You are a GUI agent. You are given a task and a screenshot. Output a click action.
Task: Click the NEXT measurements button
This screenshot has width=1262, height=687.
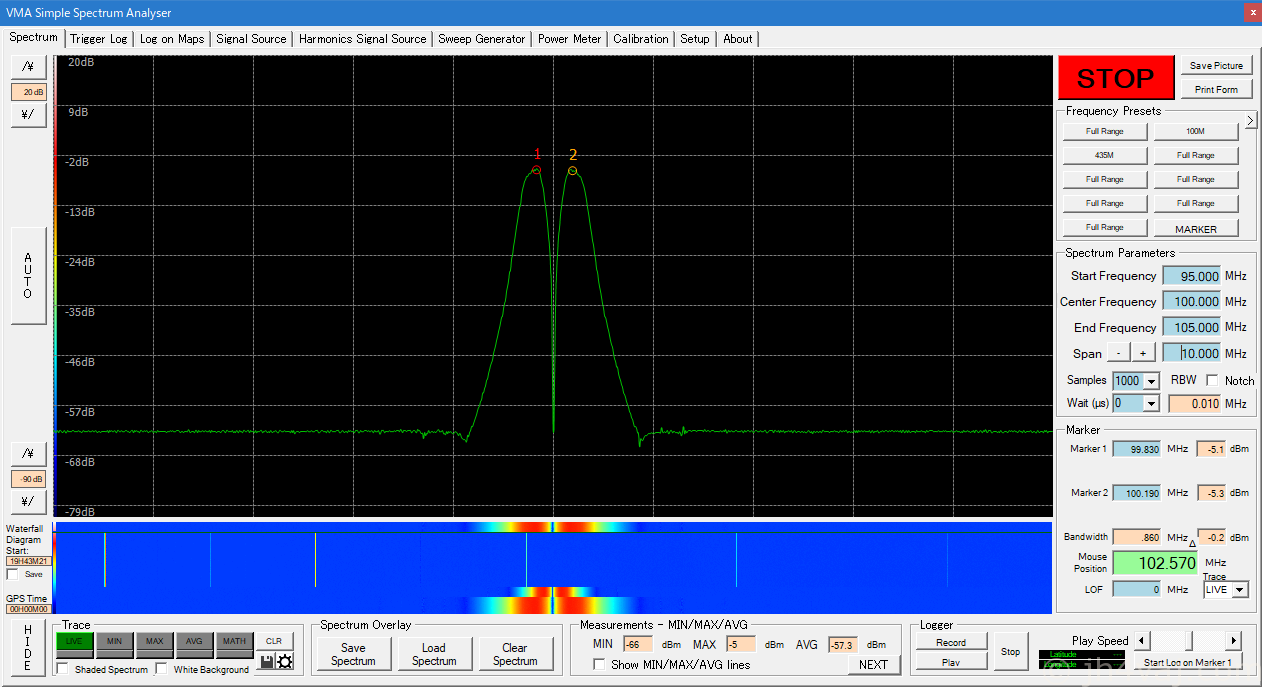(x=873, y=664)
